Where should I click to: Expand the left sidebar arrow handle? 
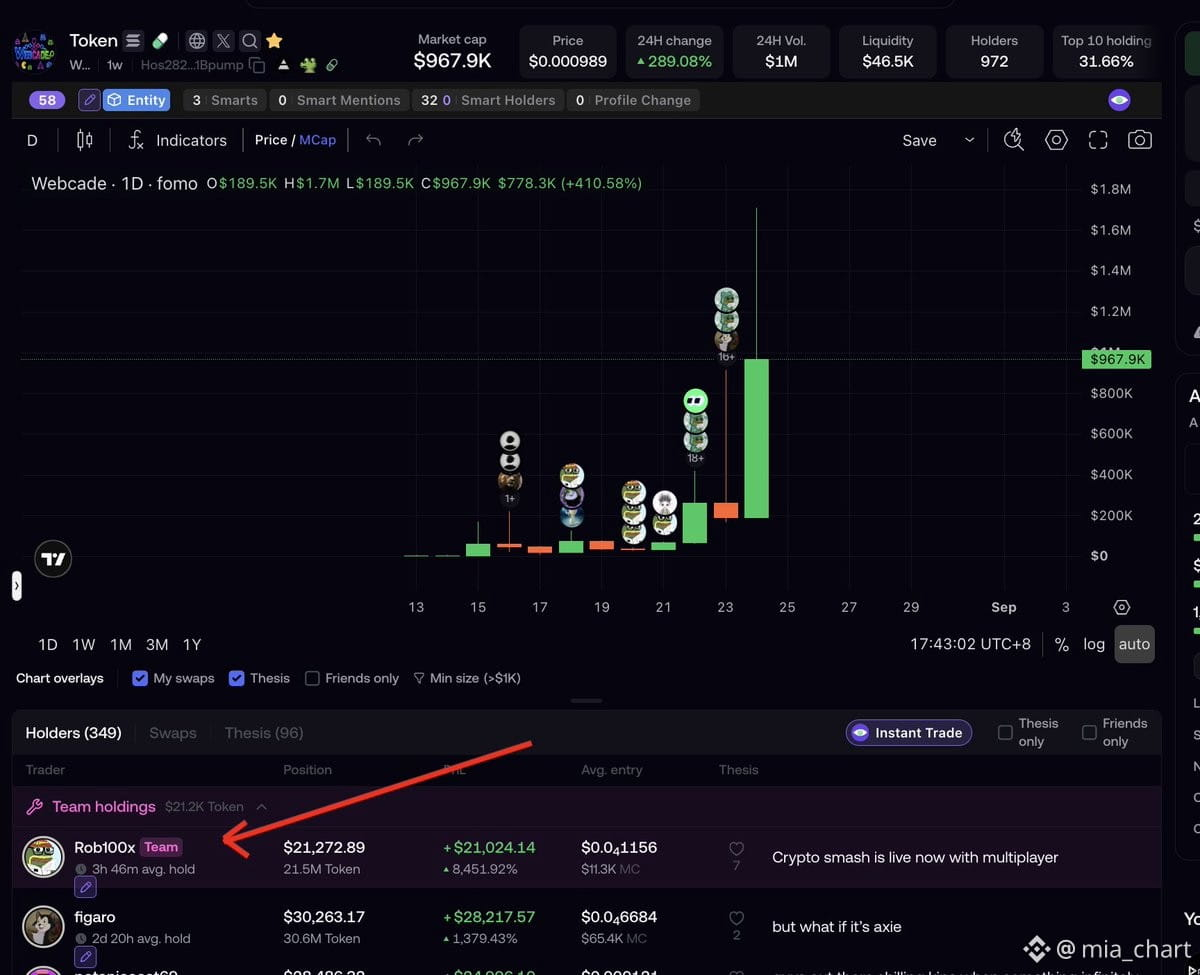(16, 585)
